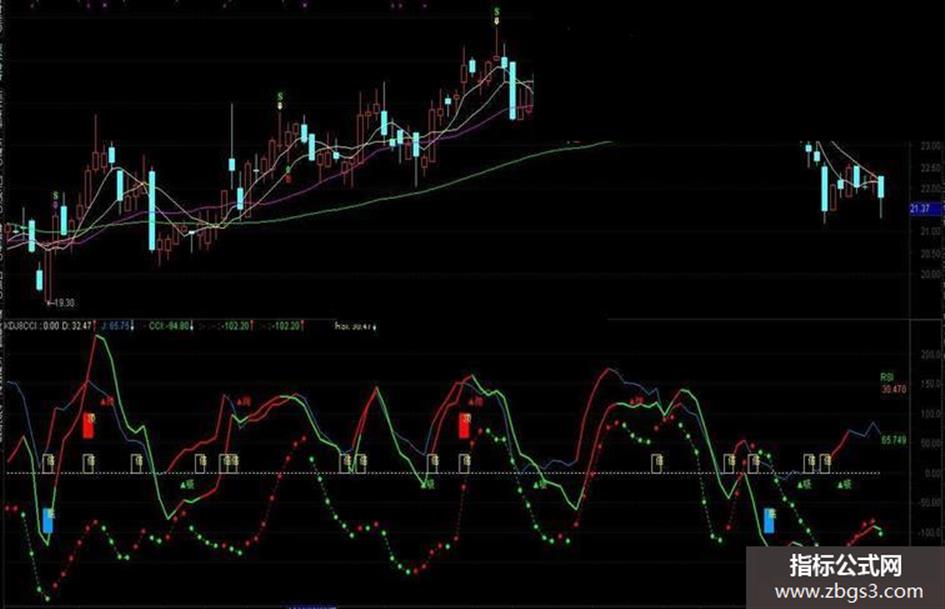Click the RSI label beside the indicator
The width and height of the screenshot is (945, 609).
click(887, 377)
